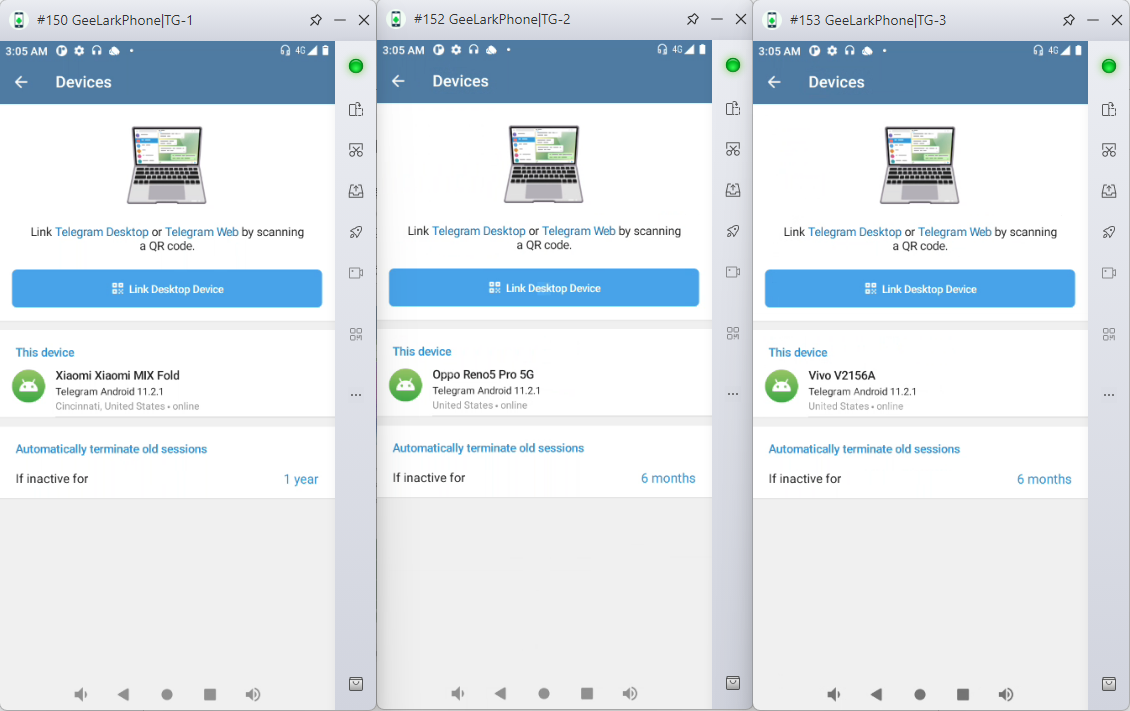
Task: Take screenshot with scissors icon in TG-2 sidebar
Action: (733, 149)
